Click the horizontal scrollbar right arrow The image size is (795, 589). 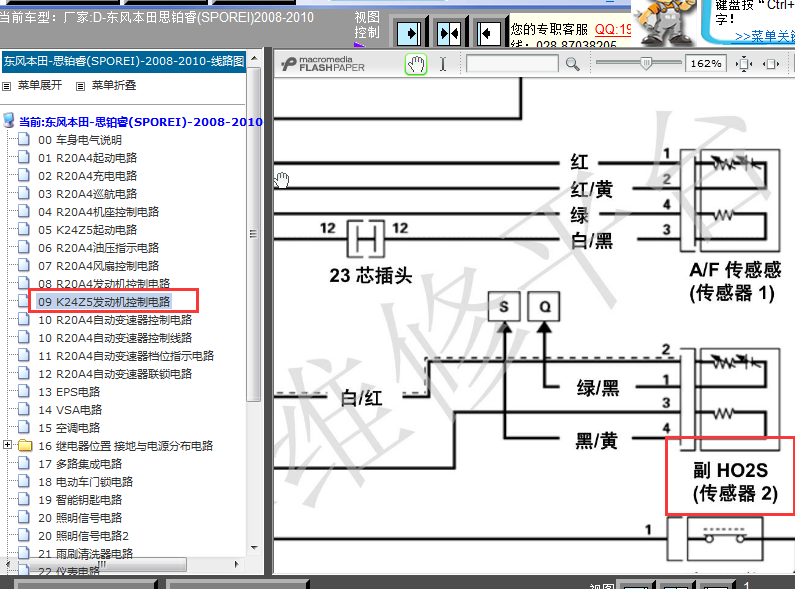point(236,564)
